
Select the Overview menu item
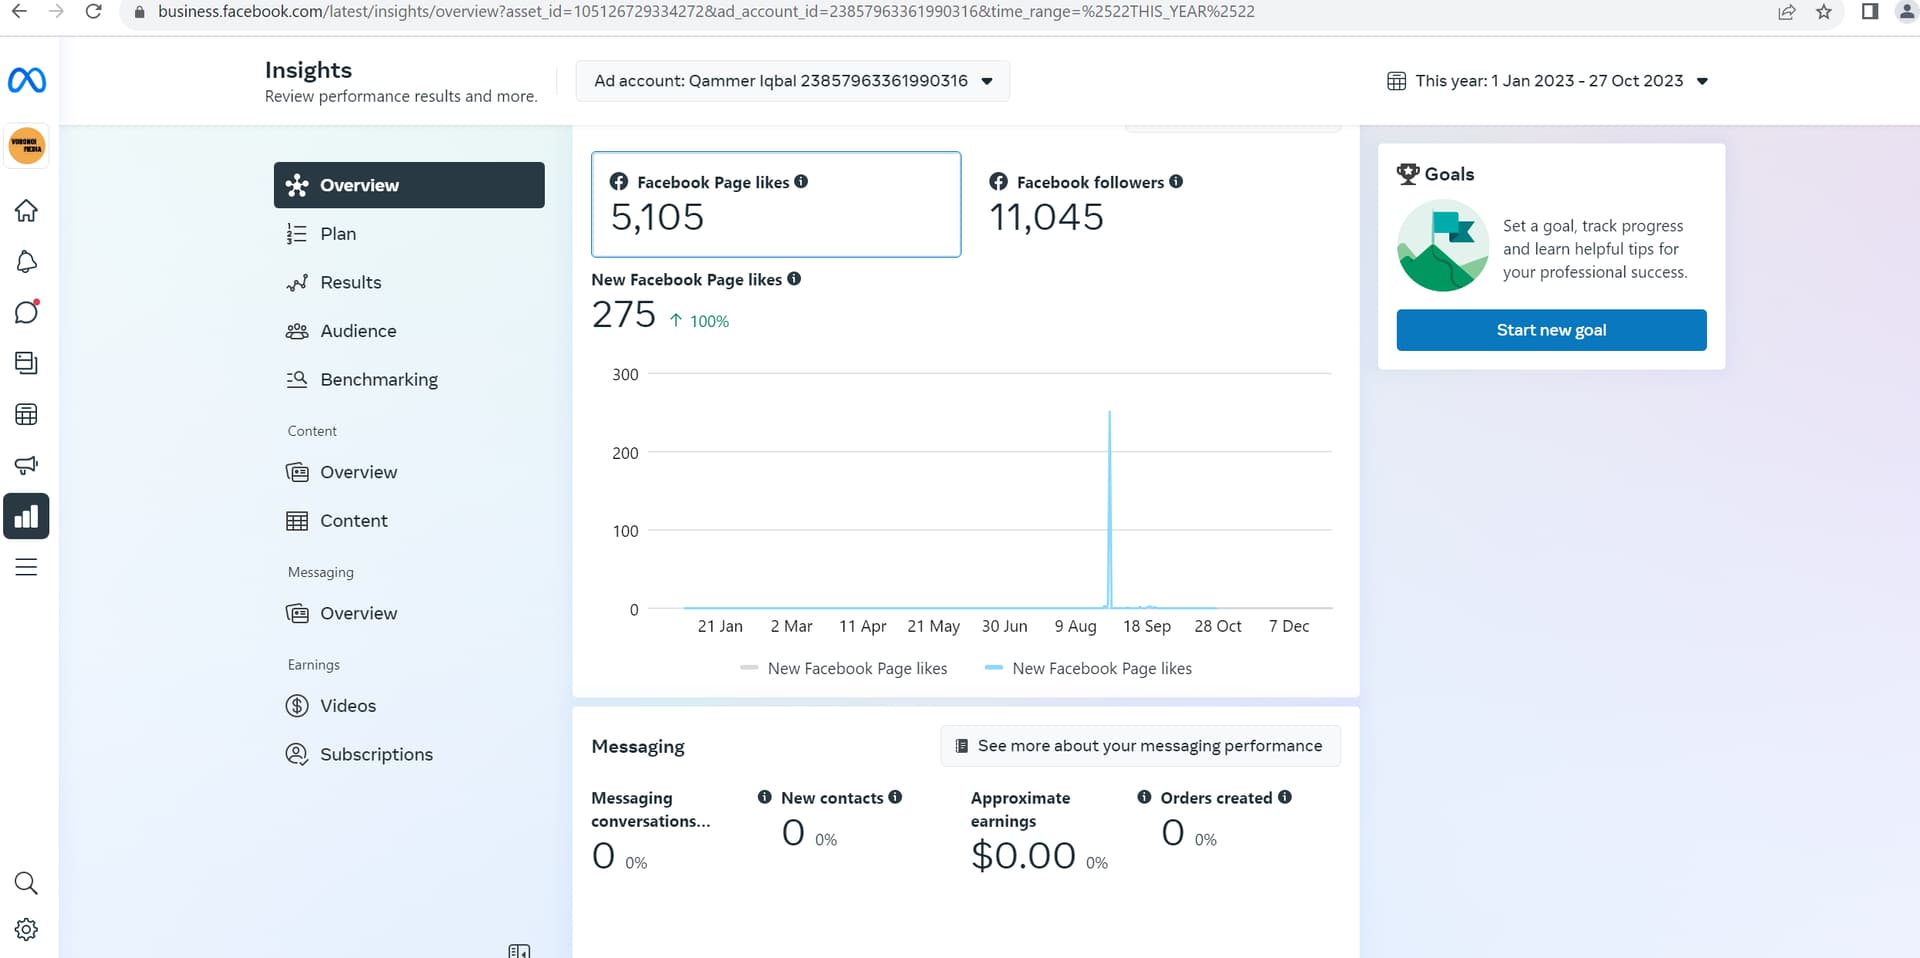click(x=409, y=185)
